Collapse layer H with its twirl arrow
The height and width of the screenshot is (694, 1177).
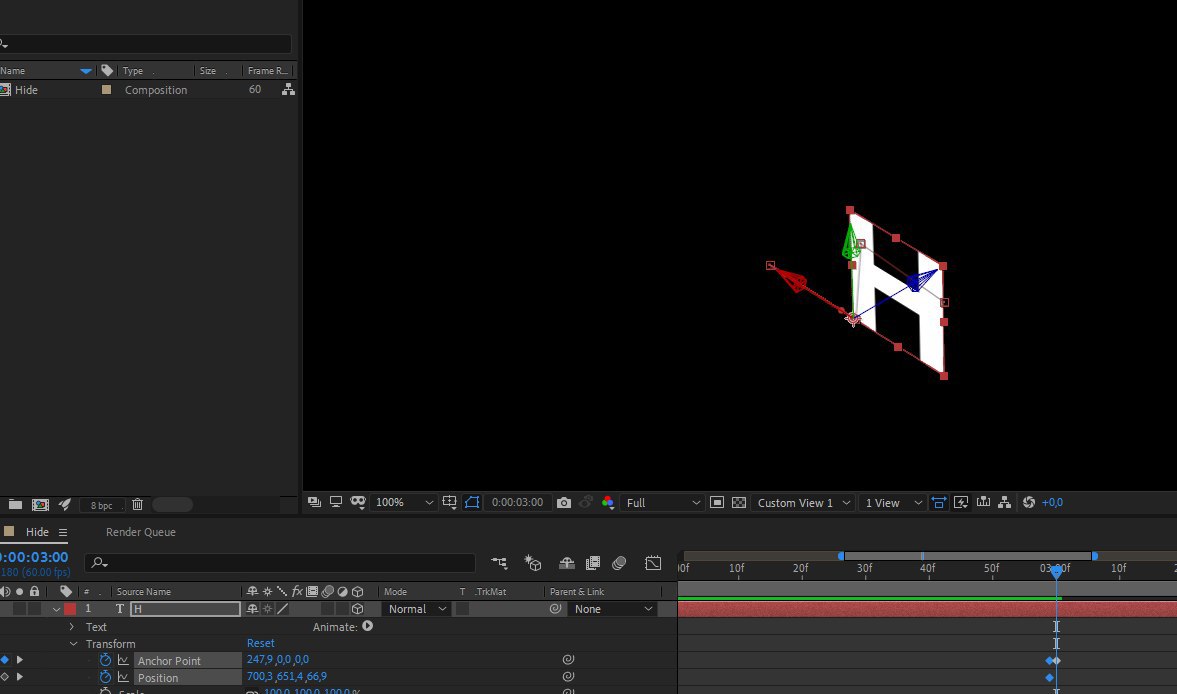click(x=56, y=609)
